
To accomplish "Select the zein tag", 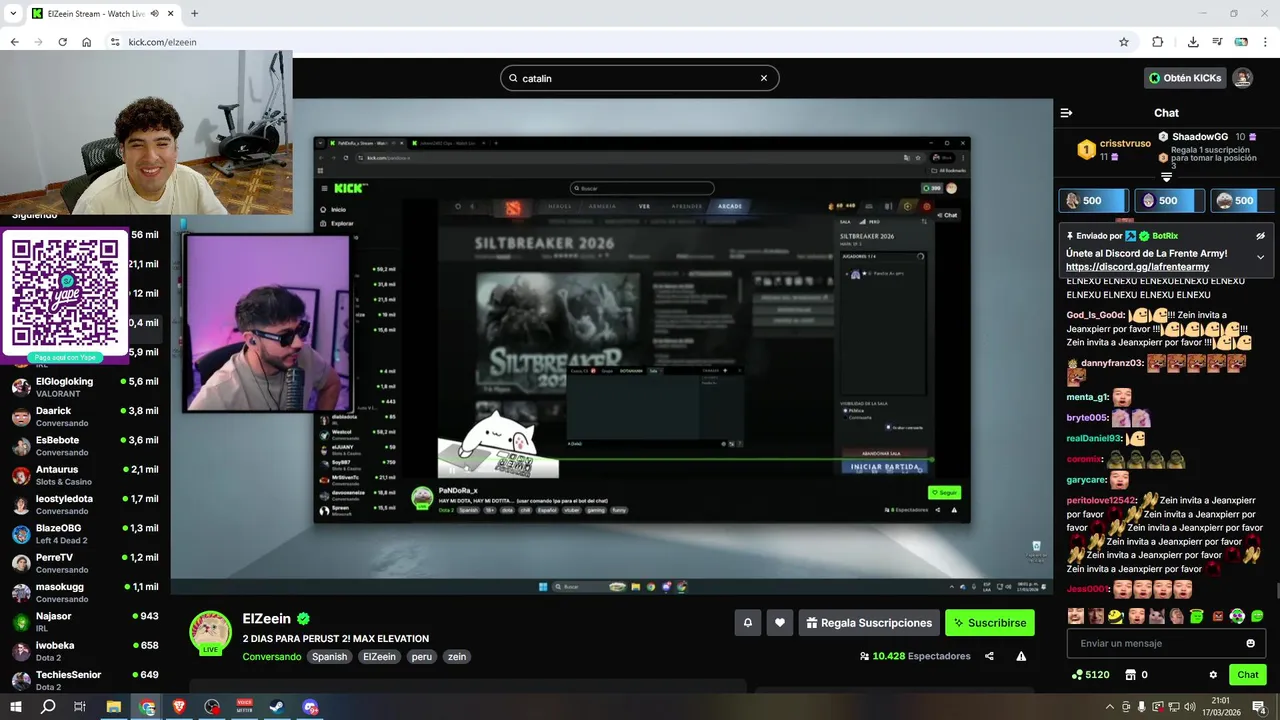I will [457, 657].
